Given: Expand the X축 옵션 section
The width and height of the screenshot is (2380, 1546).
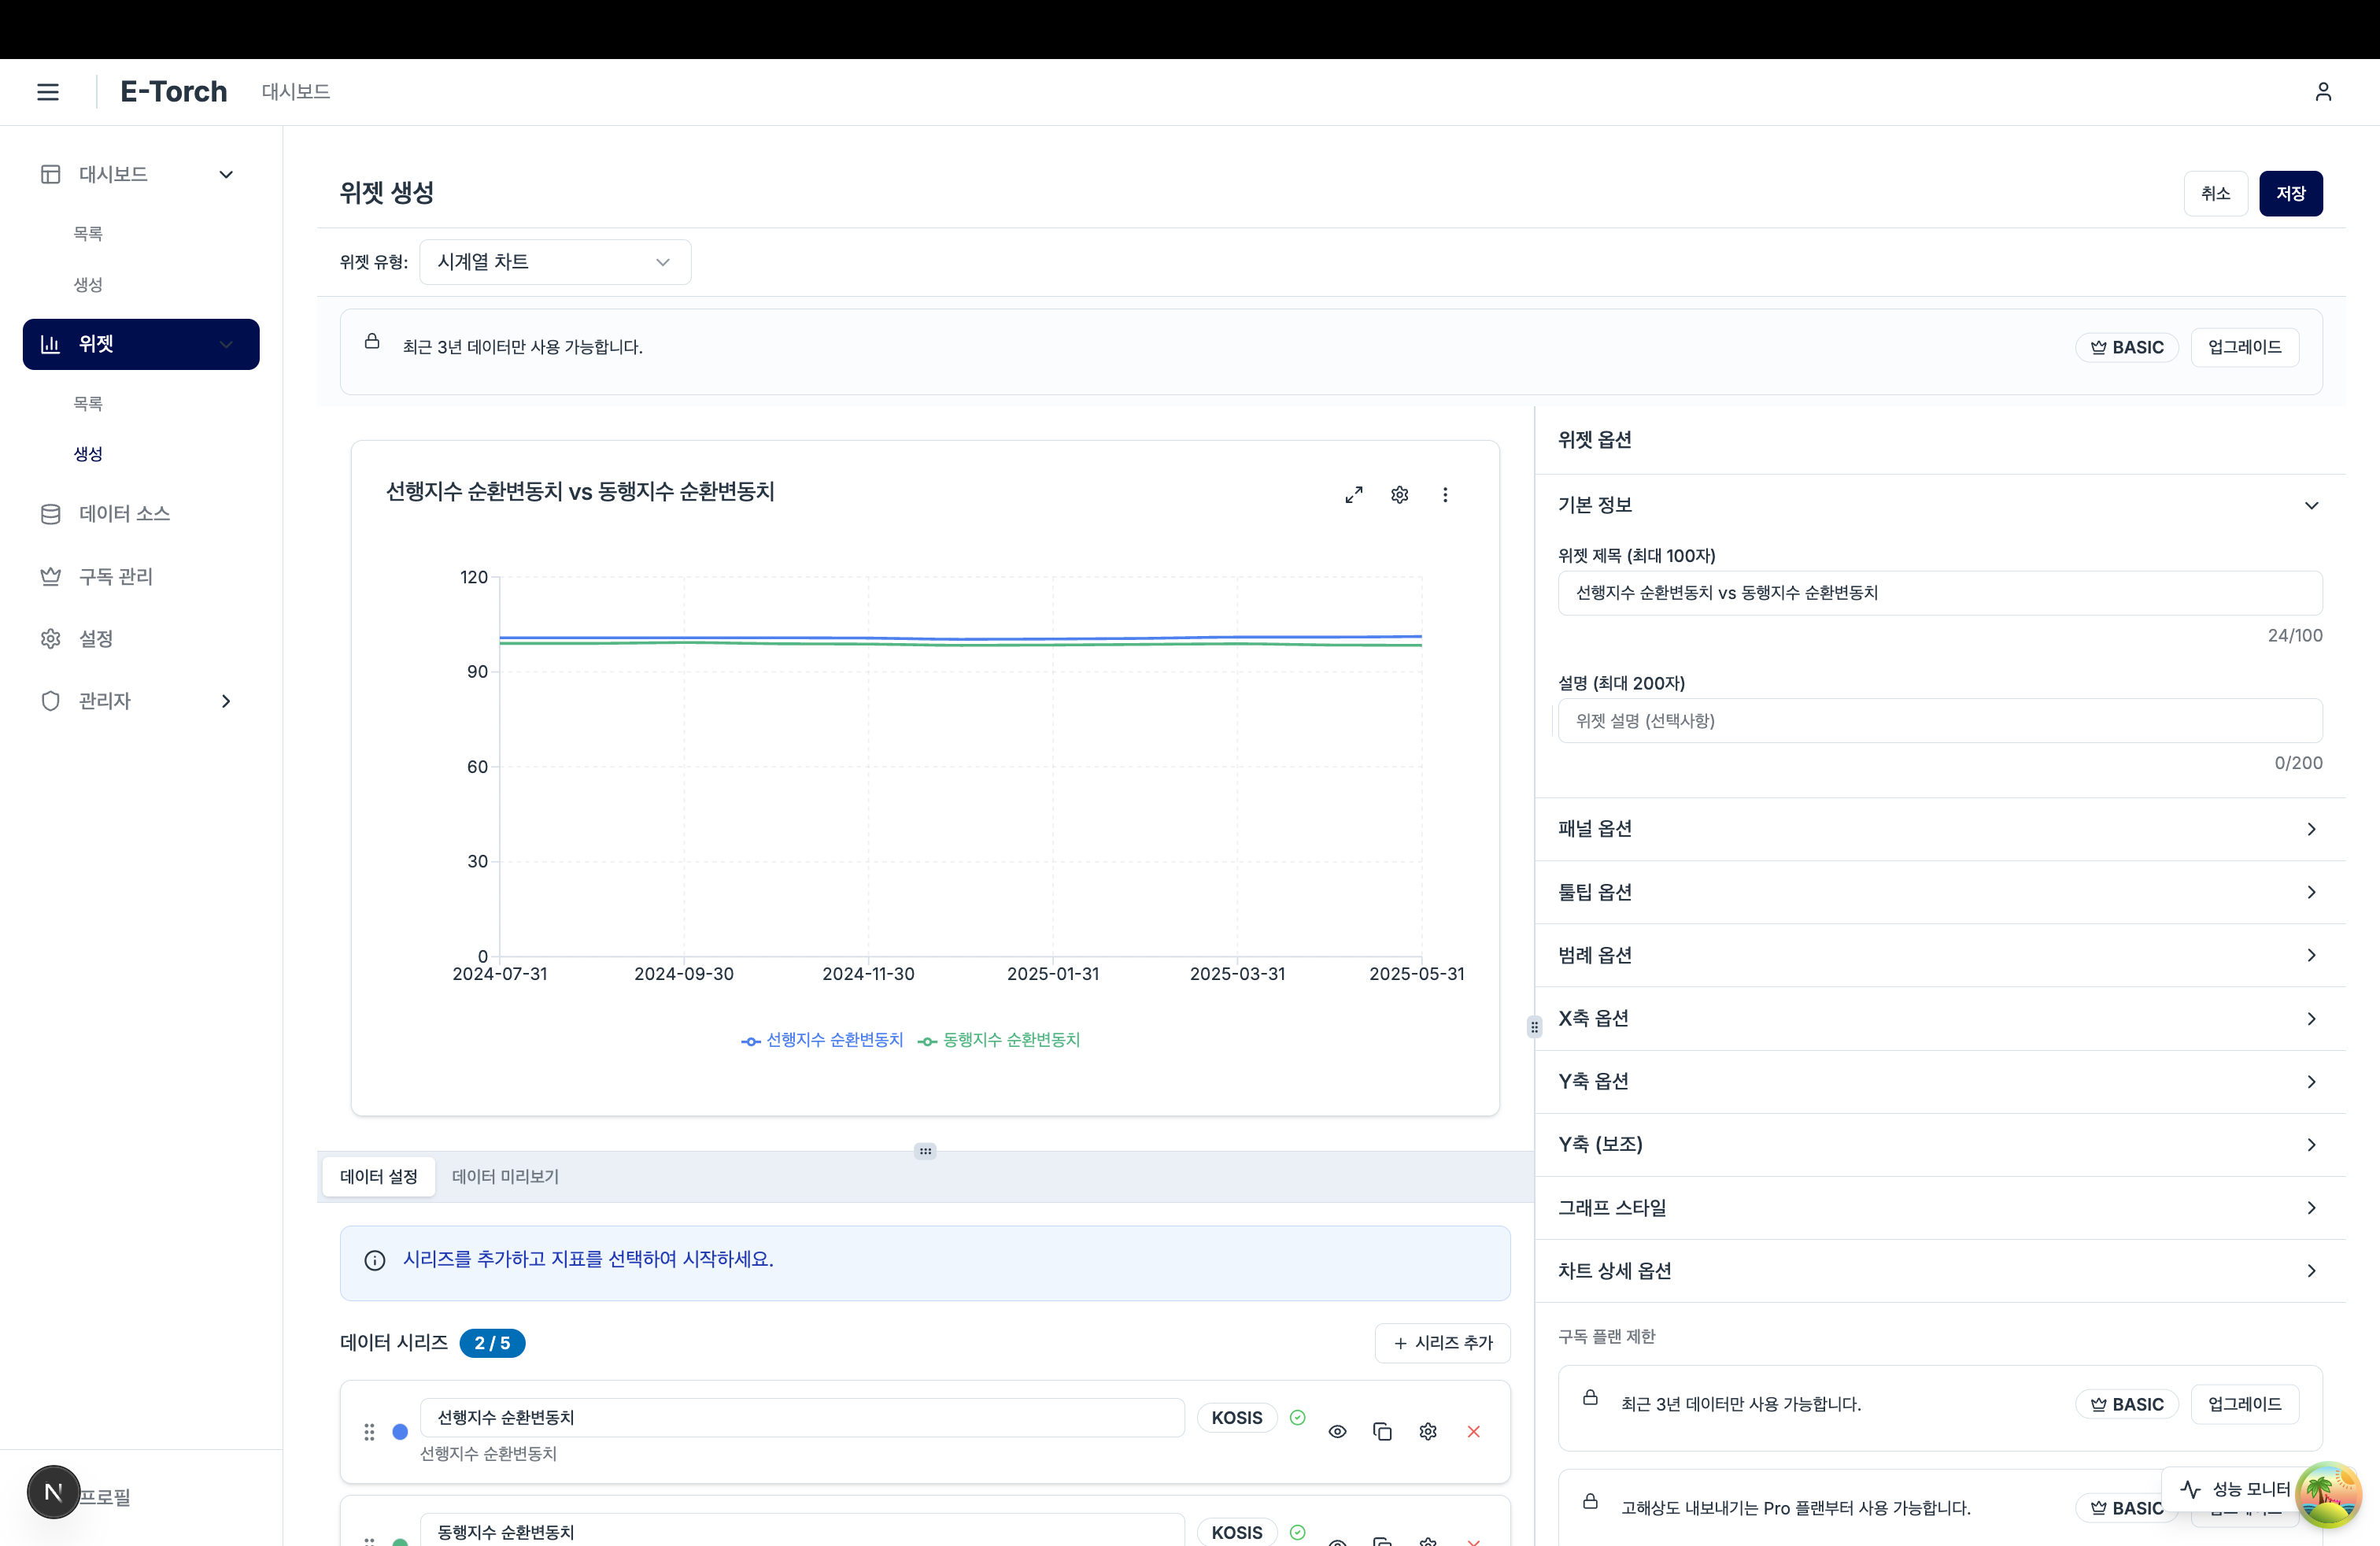Looking at the screenshot, I should [1939, 1018].
